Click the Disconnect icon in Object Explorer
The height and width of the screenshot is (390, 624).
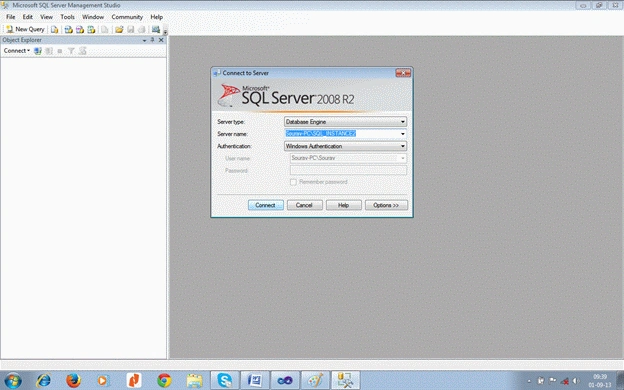point(49,51)
